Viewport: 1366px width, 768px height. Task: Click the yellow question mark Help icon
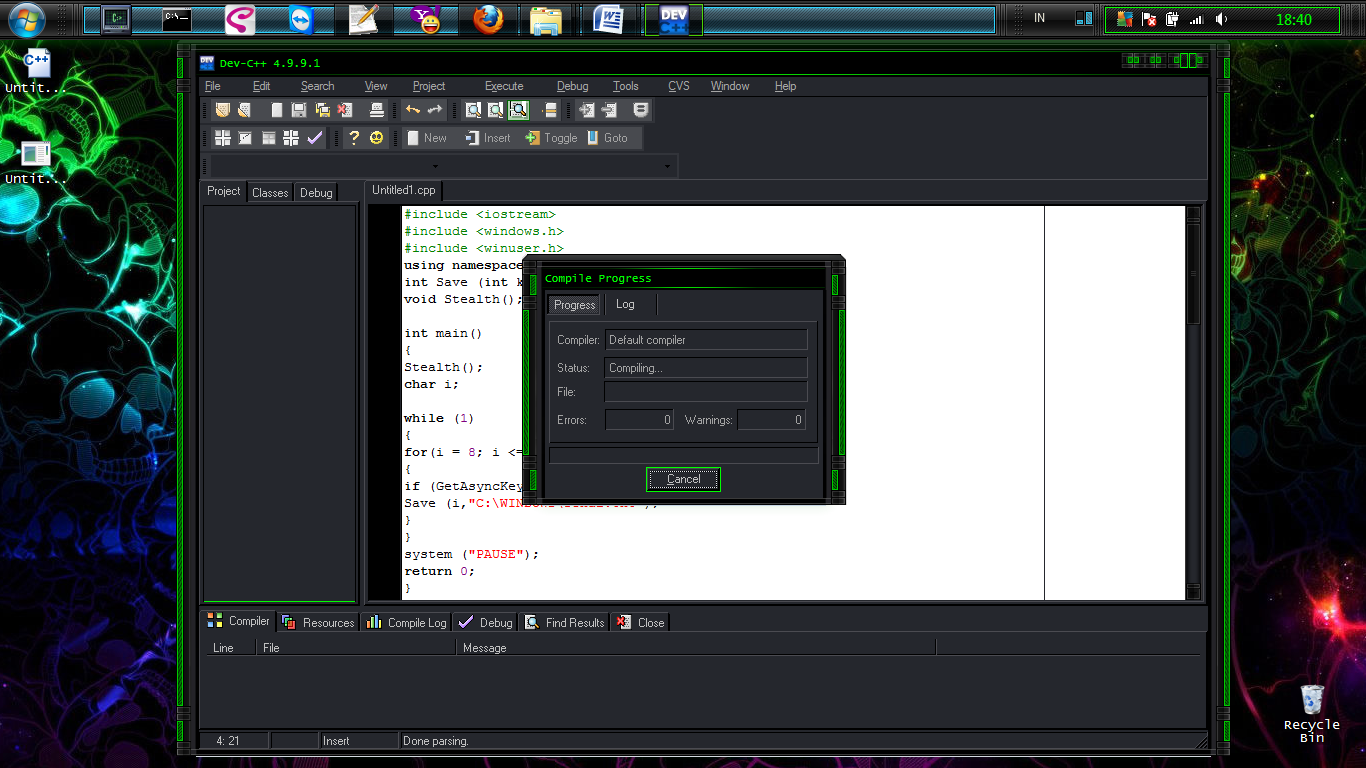353,138
